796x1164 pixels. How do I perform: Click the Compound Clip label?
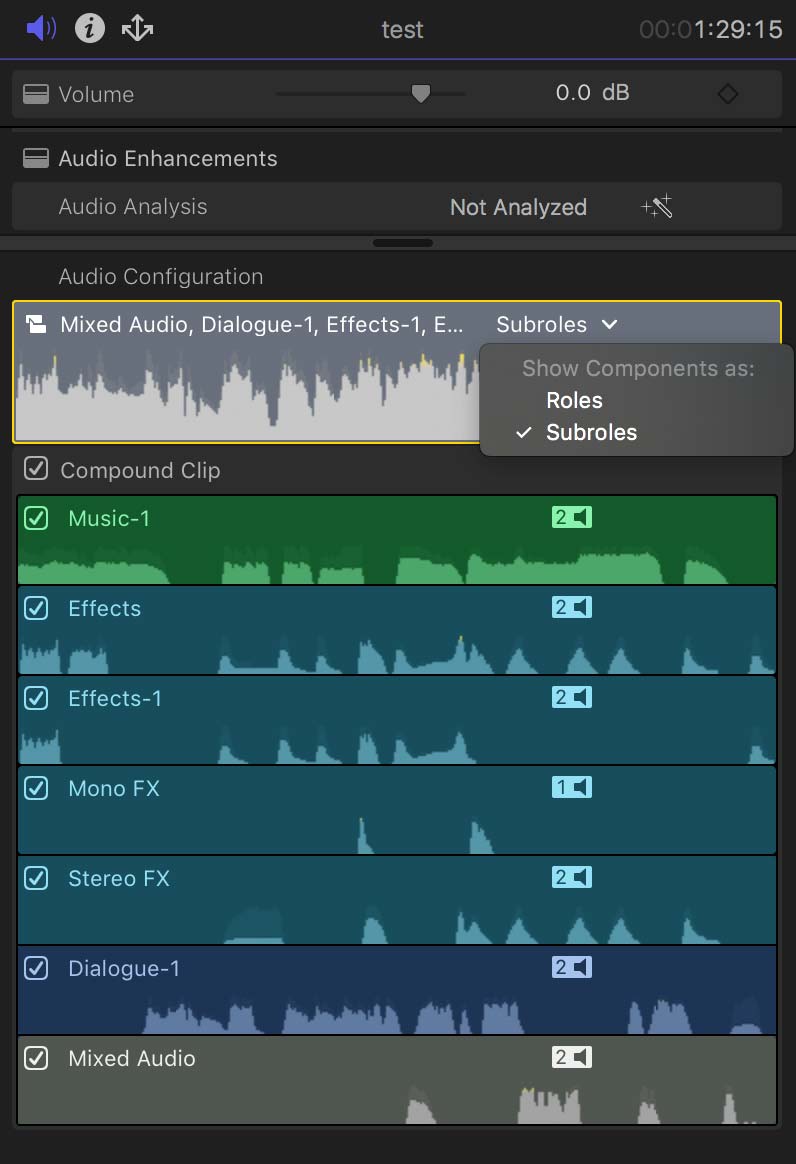click(140, 470)
